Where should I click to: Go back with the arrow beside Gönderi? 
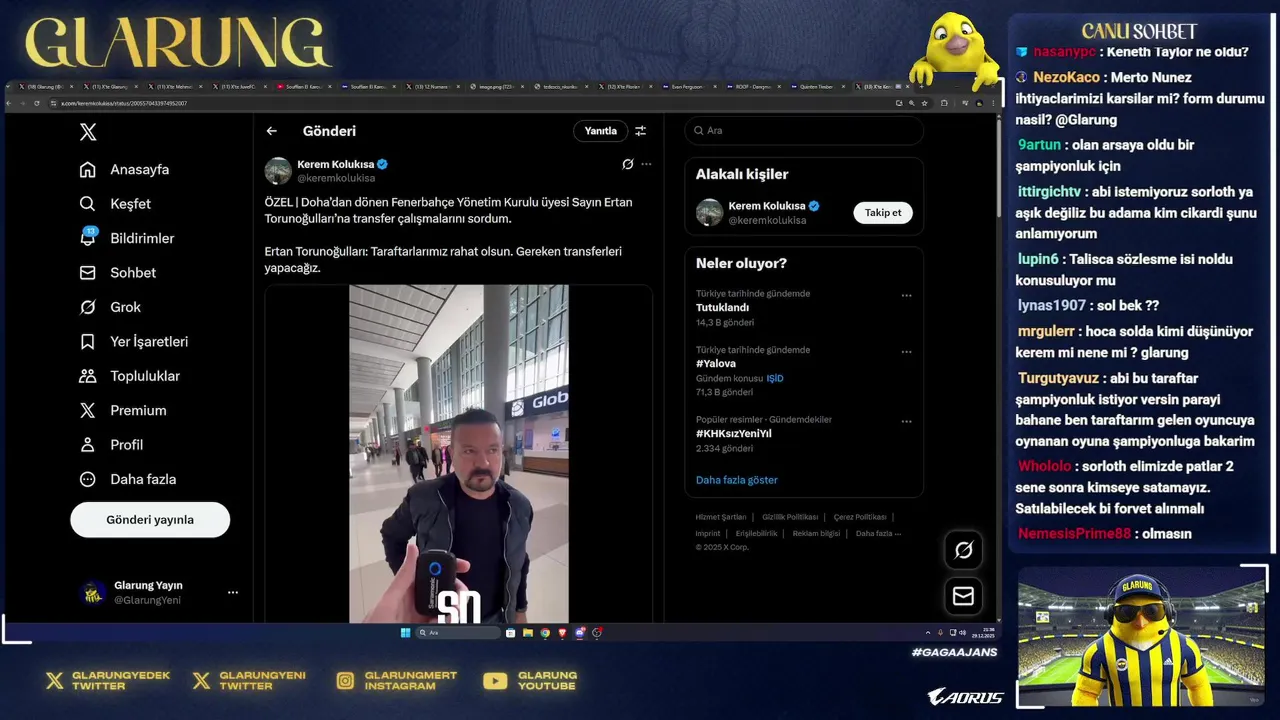[x=271, y=131]
